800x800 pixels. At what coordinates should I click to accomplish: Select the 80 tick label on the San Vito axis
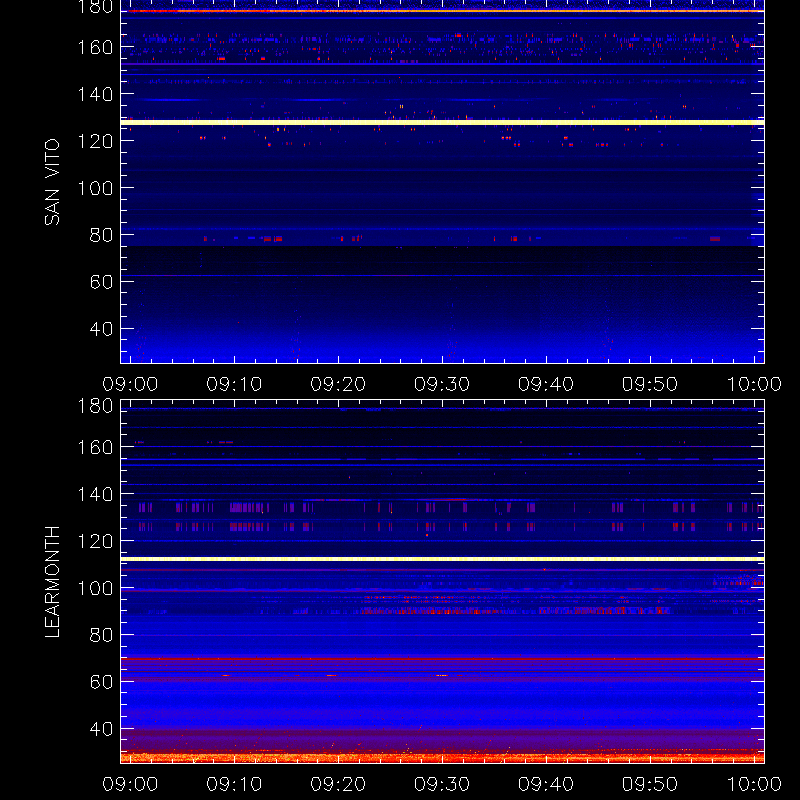coord(101,235)
